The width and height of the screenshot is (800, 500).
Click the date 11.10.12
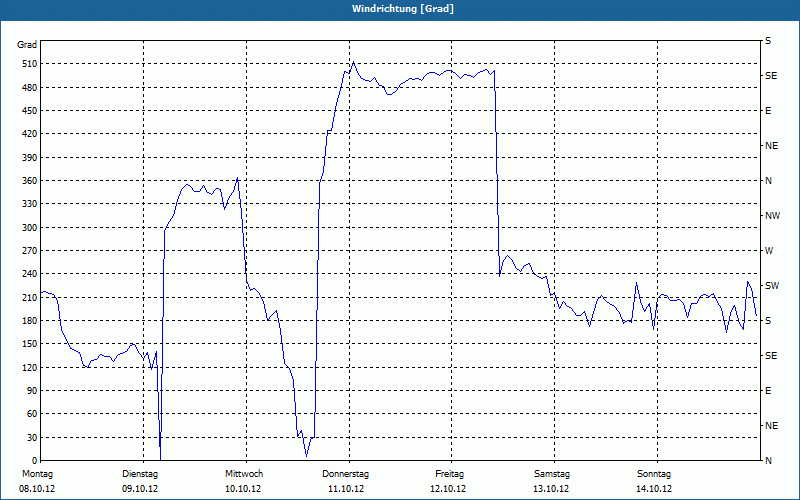point(346,489)
